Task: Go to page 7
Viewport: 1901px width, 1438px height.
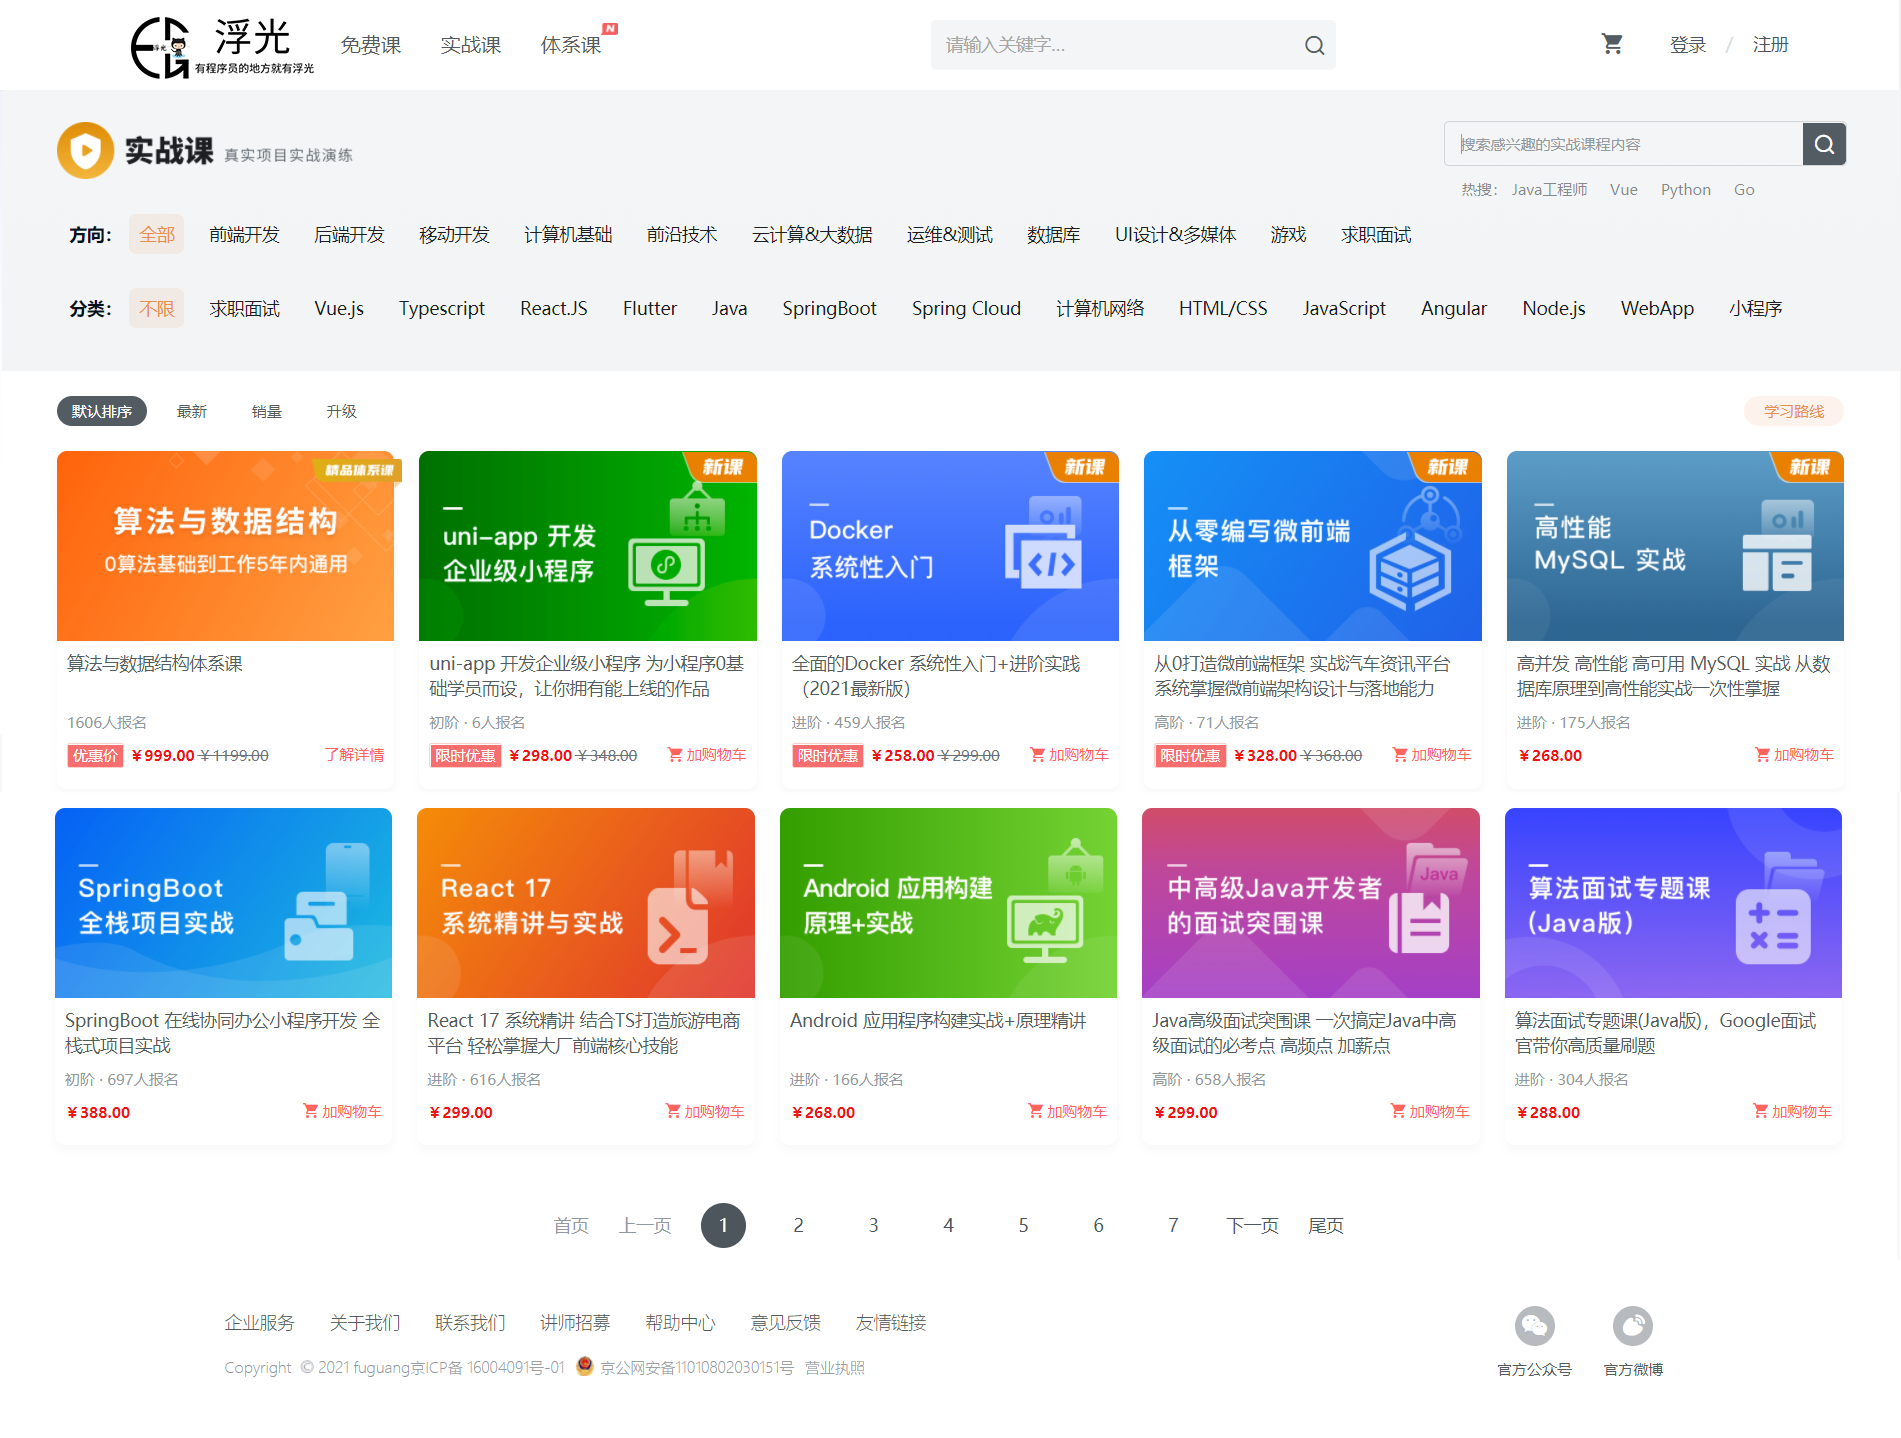Action: pyautogui.click(x=1173, y=1225)
